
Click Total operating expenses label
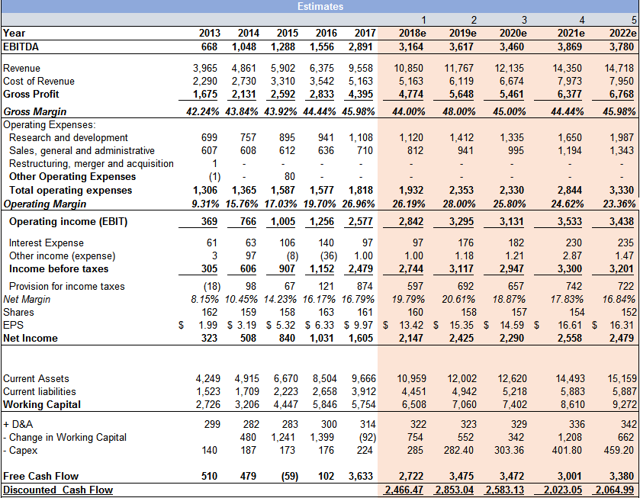[71, 190]
